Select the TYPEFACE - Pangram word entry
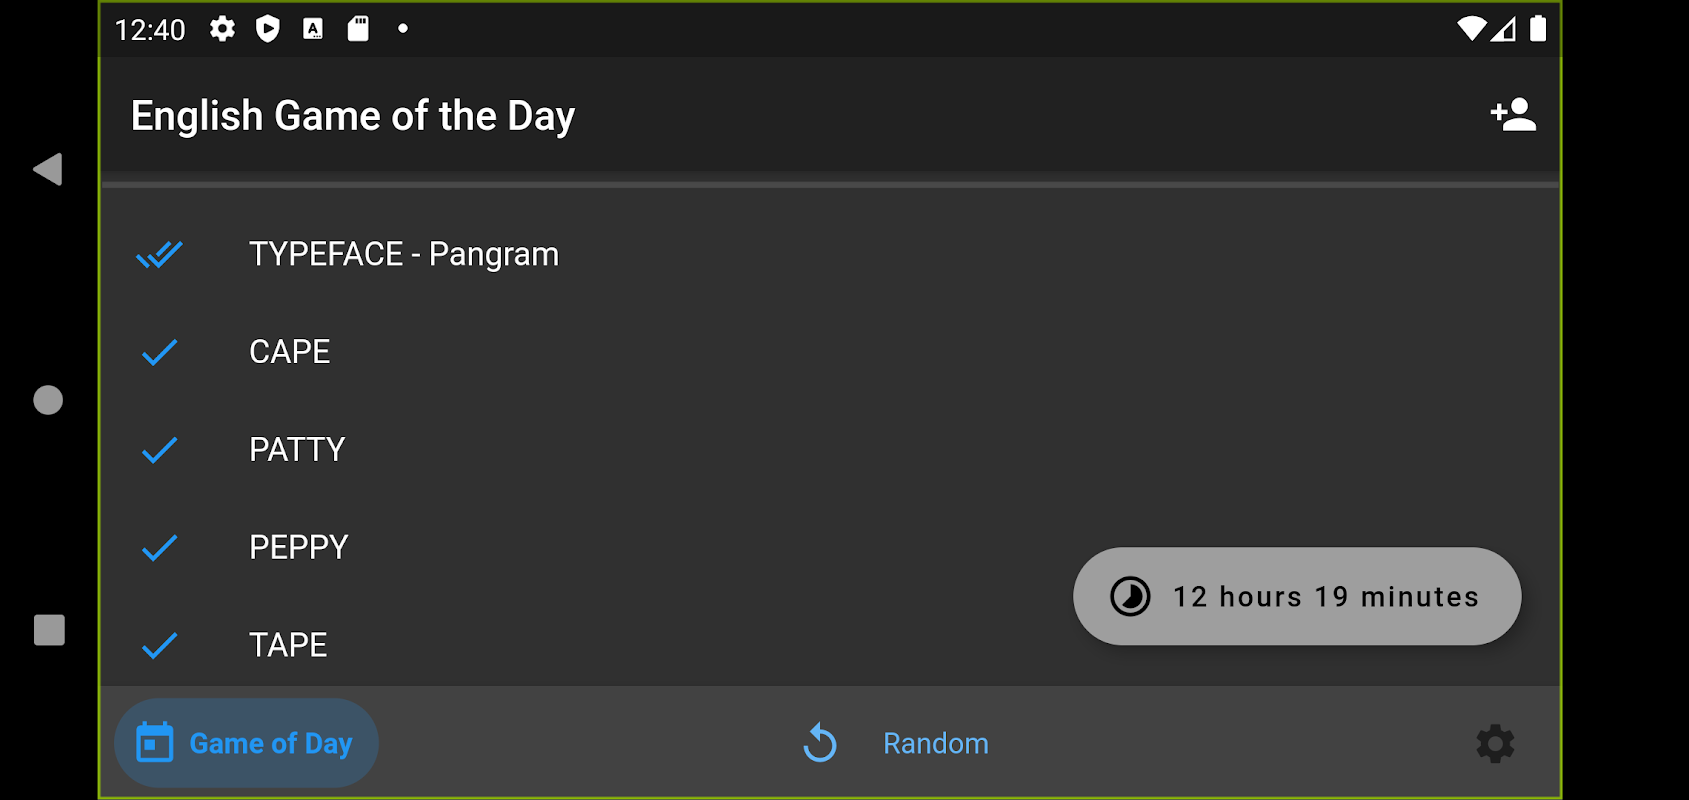 [x=404, y=255]
